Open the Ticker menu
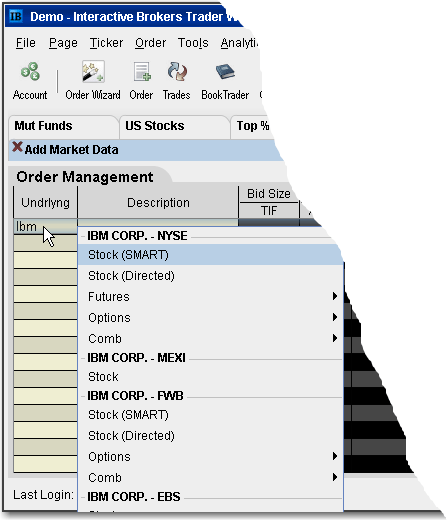447x520 pixels. (106, 43)
